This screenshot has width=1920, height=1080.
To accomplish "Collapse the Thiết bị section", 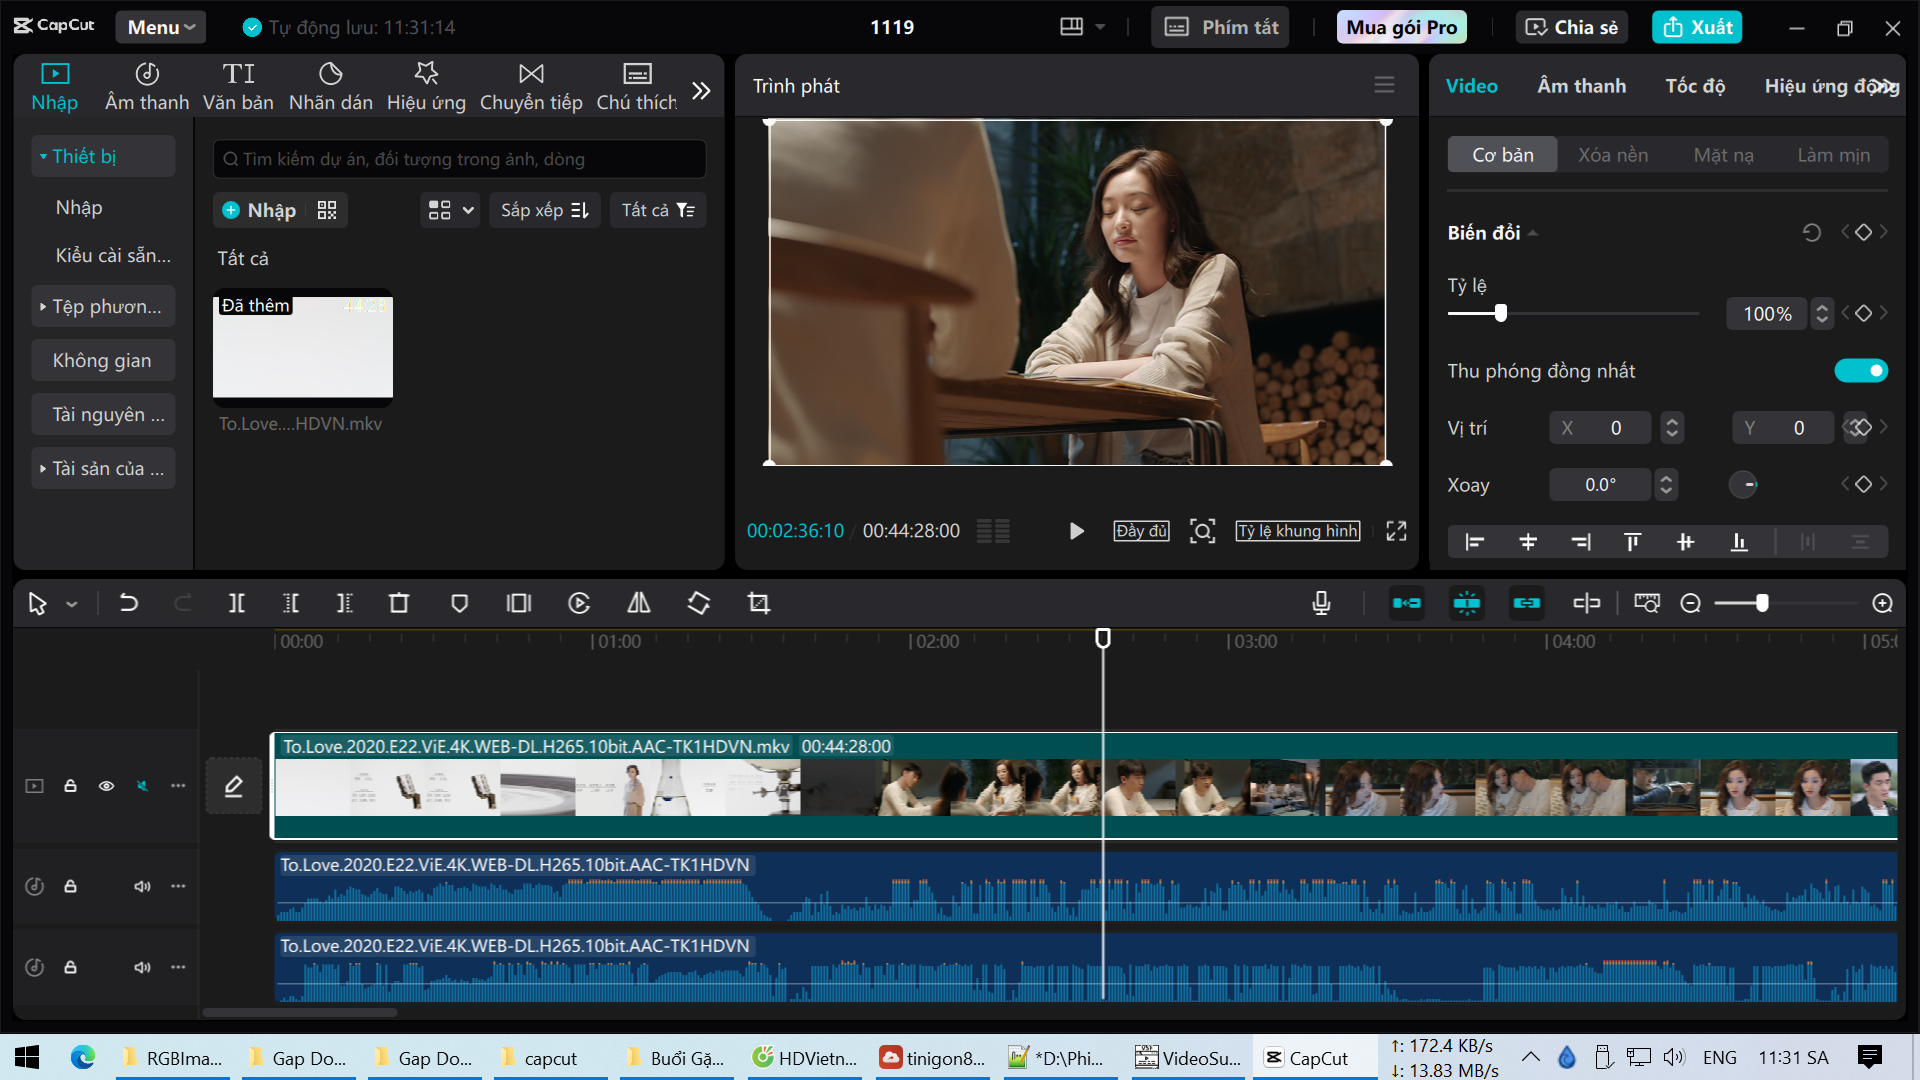I will (103, 156).
